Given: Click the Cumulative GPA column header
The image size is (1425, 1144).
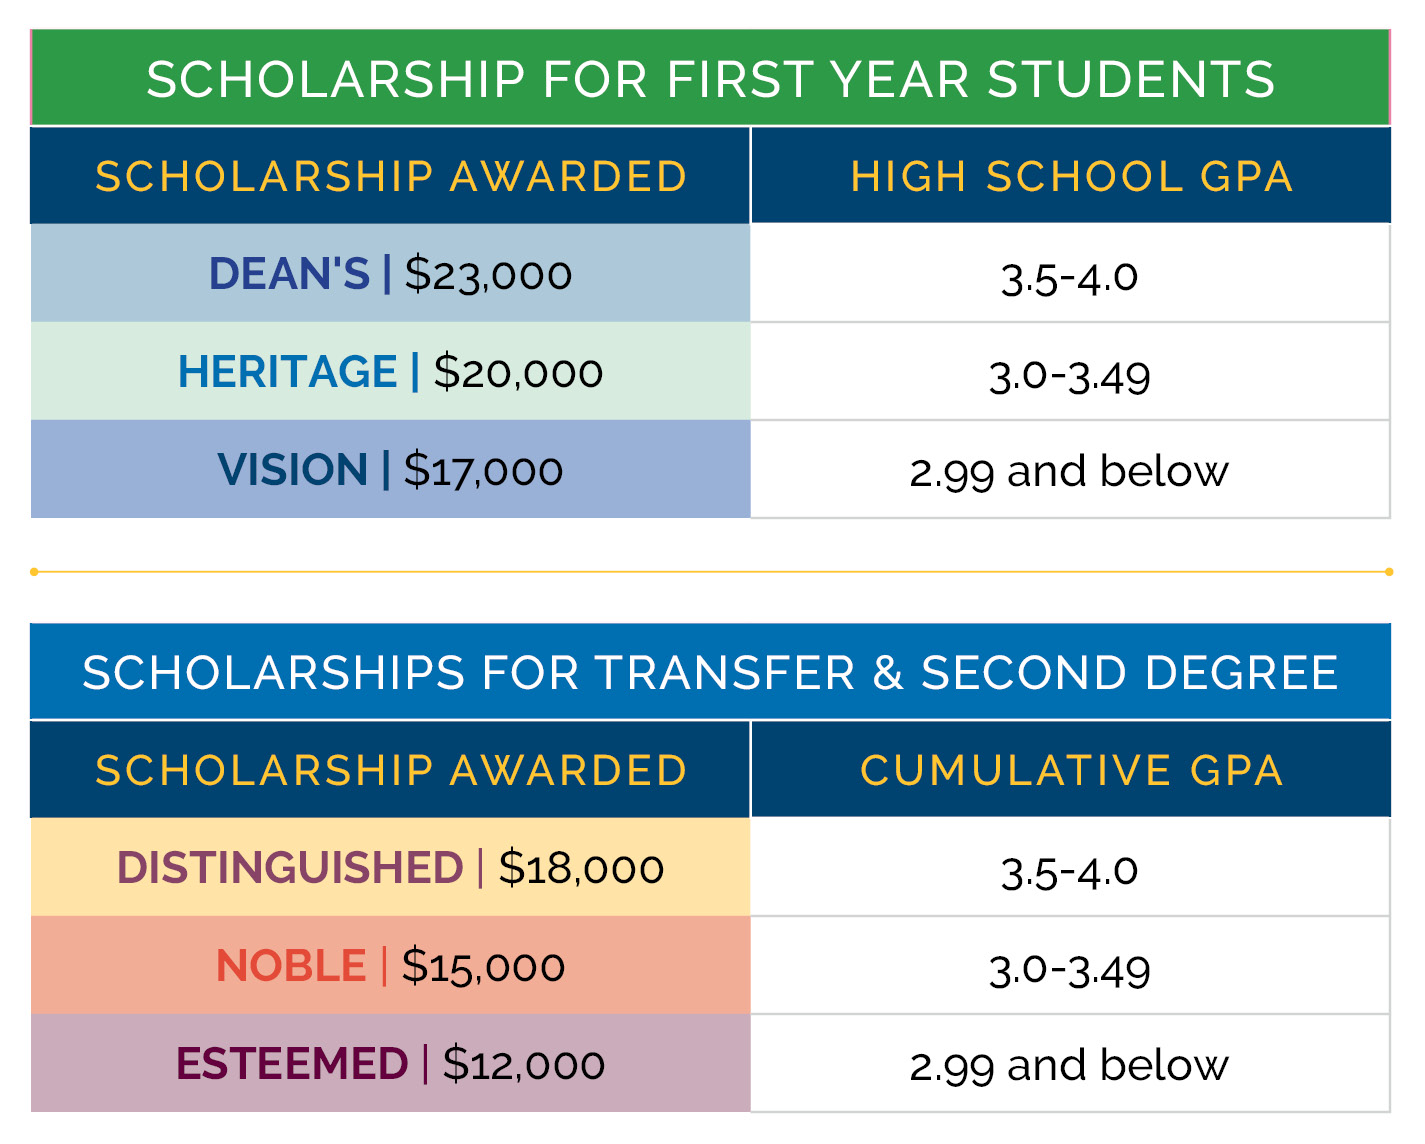Looking at the screenshot, I should 1070,770.
